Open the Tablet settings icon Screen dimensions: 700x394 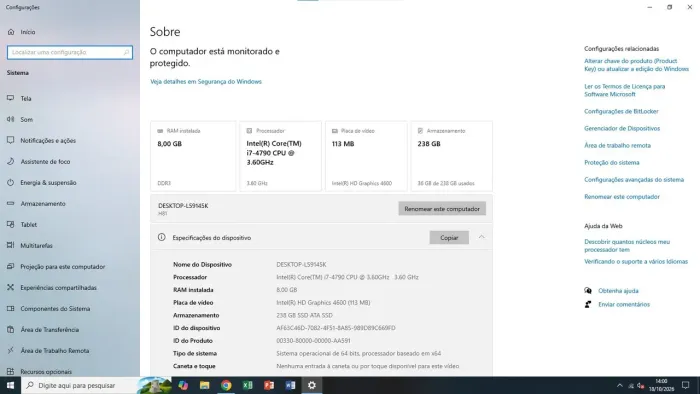pos(11,224)
